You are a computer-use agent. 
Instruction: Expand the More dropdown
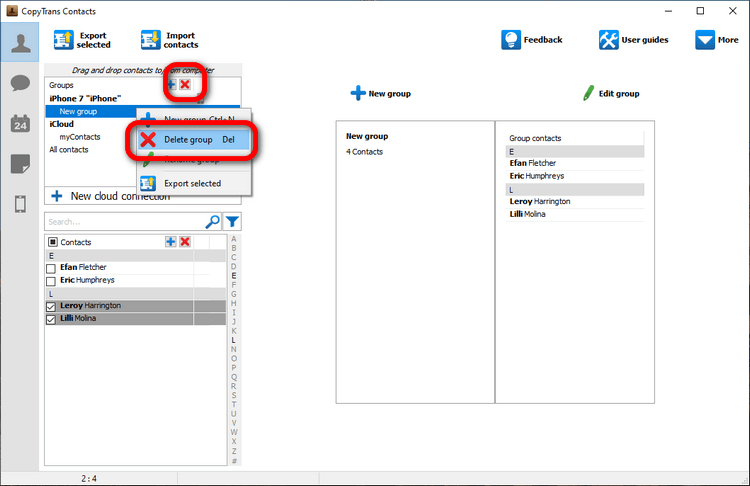coord(717,40)
